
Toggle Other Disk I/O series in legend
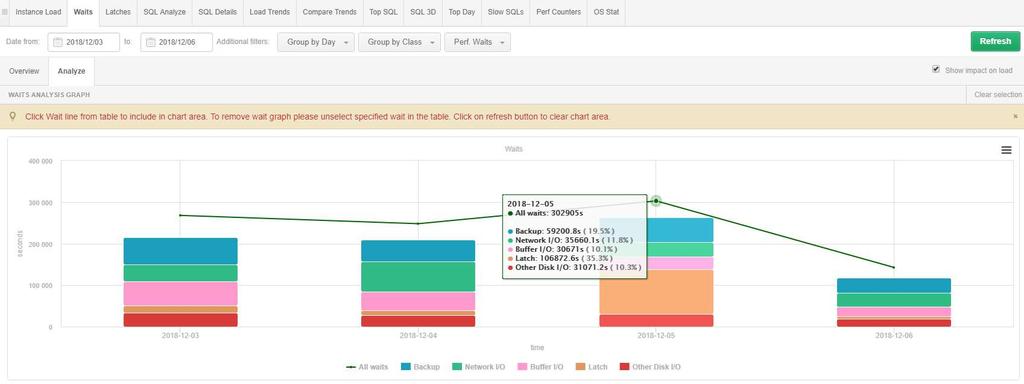click(x=649, y=367)
